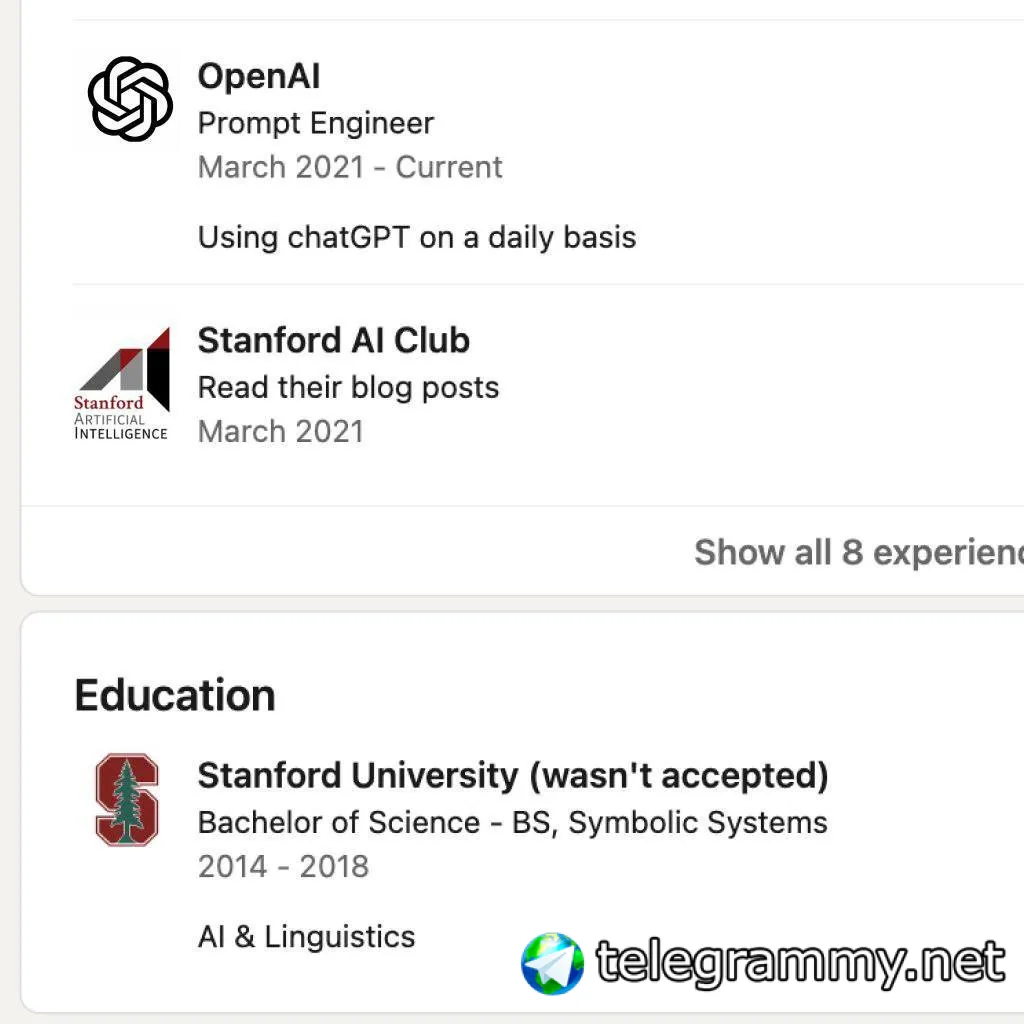The height and width of the screenshot is (1024, 1024).
Task: Expand "Show all 8 experiences"
Action: 858,552
